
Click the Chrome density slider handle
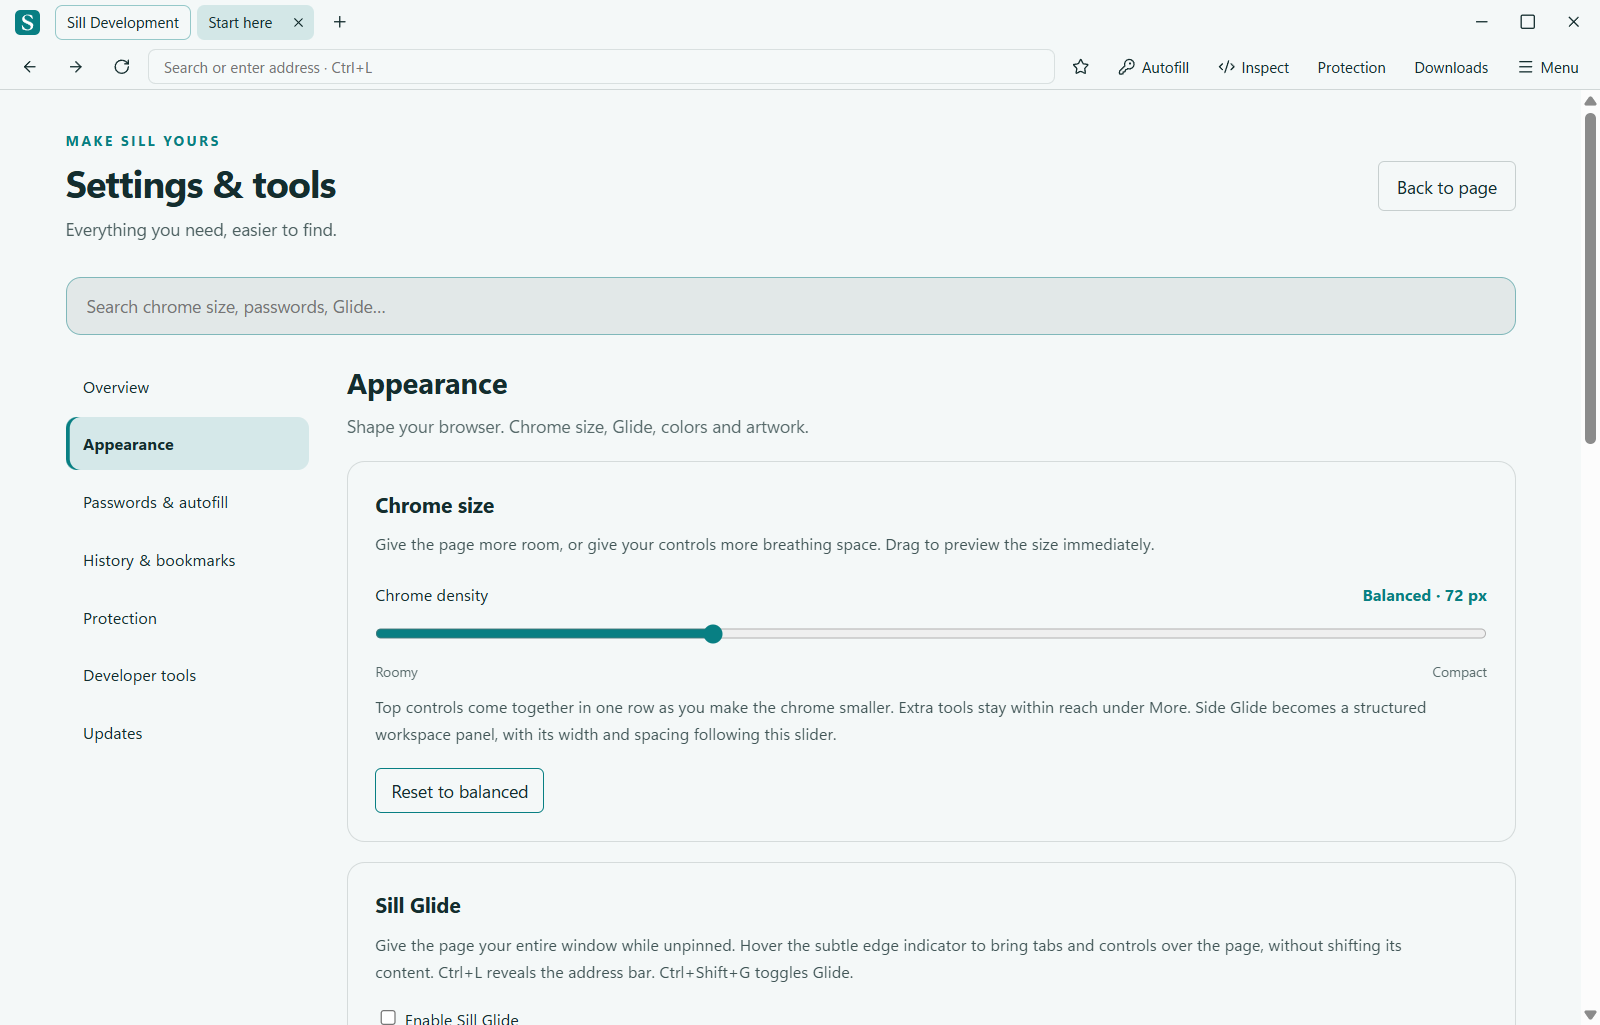point(713,633)
